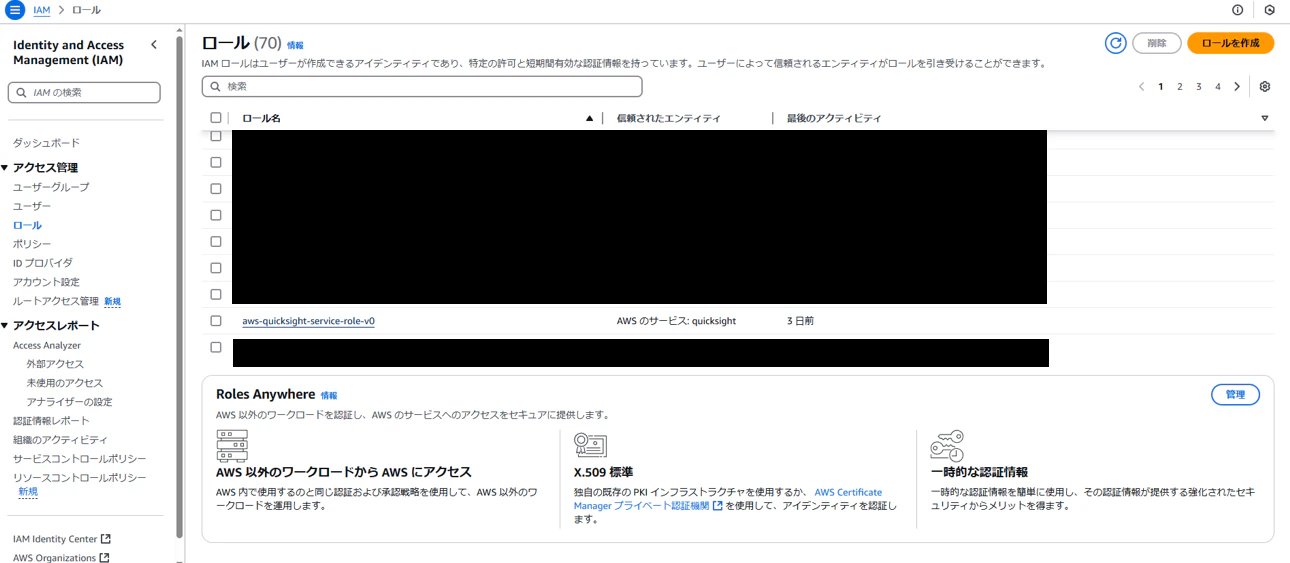Open the aws-quicksight-service-role-v0 role link

(x=309, y=321)
